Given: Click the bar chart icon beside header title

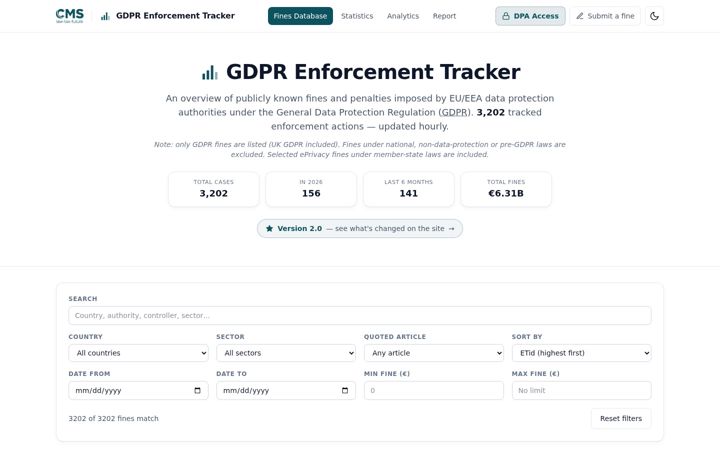Looking at the screenshot, I should coord(105,16).
